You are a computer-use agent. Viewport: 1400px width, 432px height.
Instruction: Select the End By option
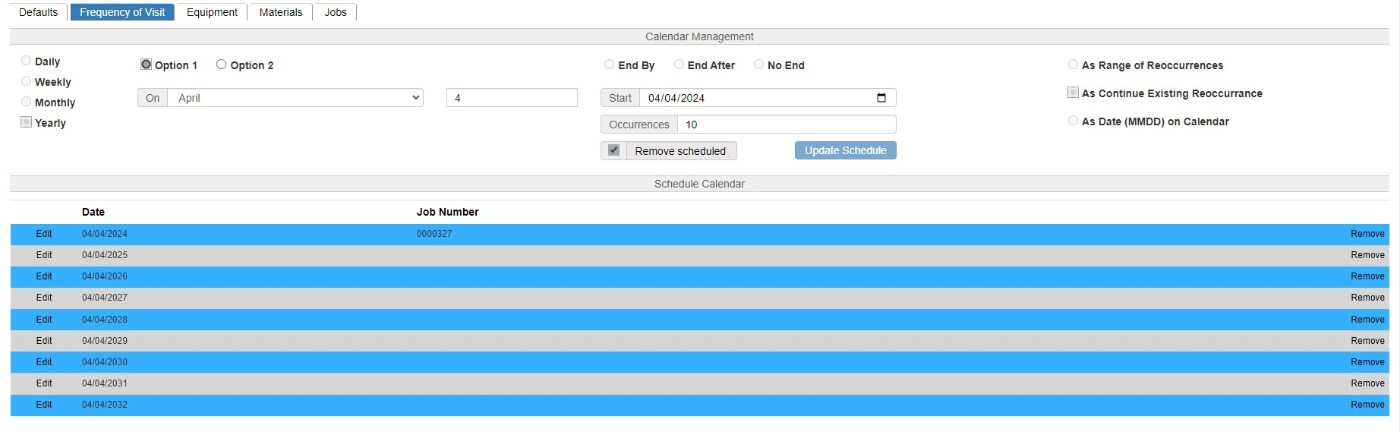[609, 65]
